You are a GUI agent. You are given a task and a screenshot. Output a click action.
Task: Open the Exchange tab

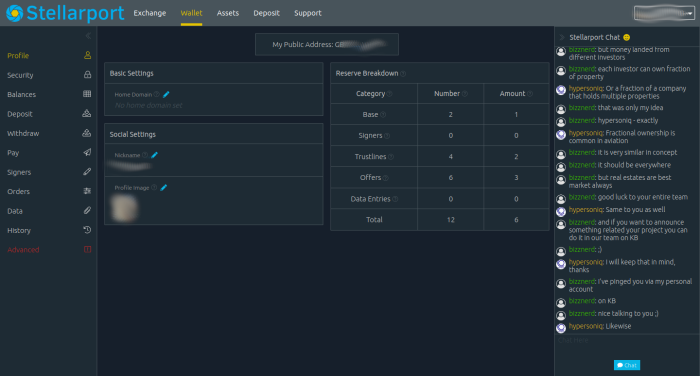[x=150, y=13]
